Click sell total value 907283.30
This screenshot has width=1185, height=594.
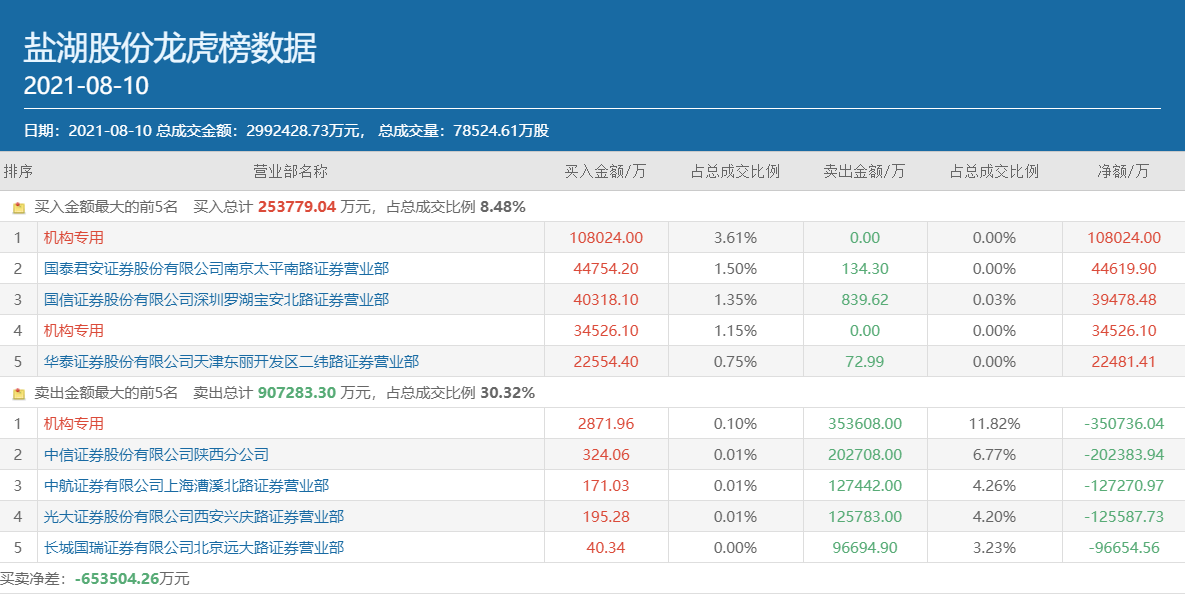coord(297,392)
